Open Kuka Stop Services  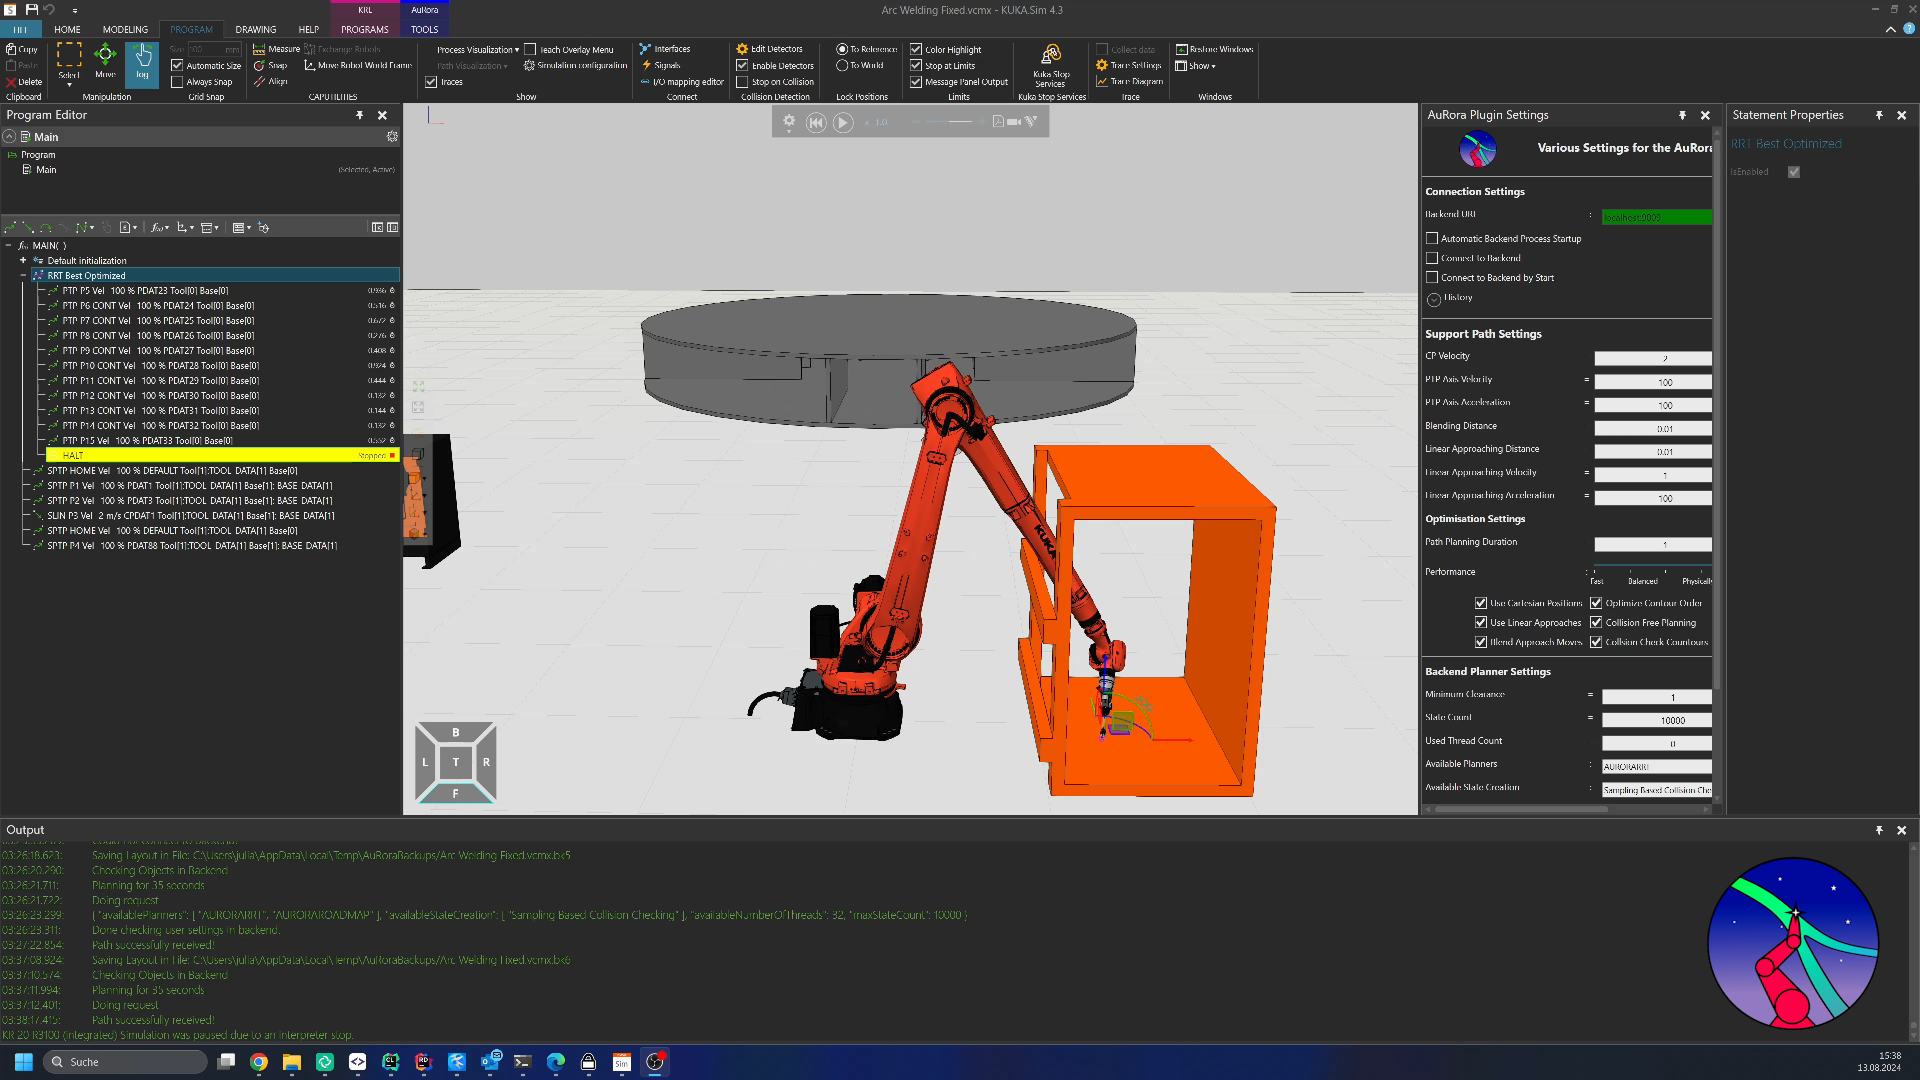tap(1051, 64)
